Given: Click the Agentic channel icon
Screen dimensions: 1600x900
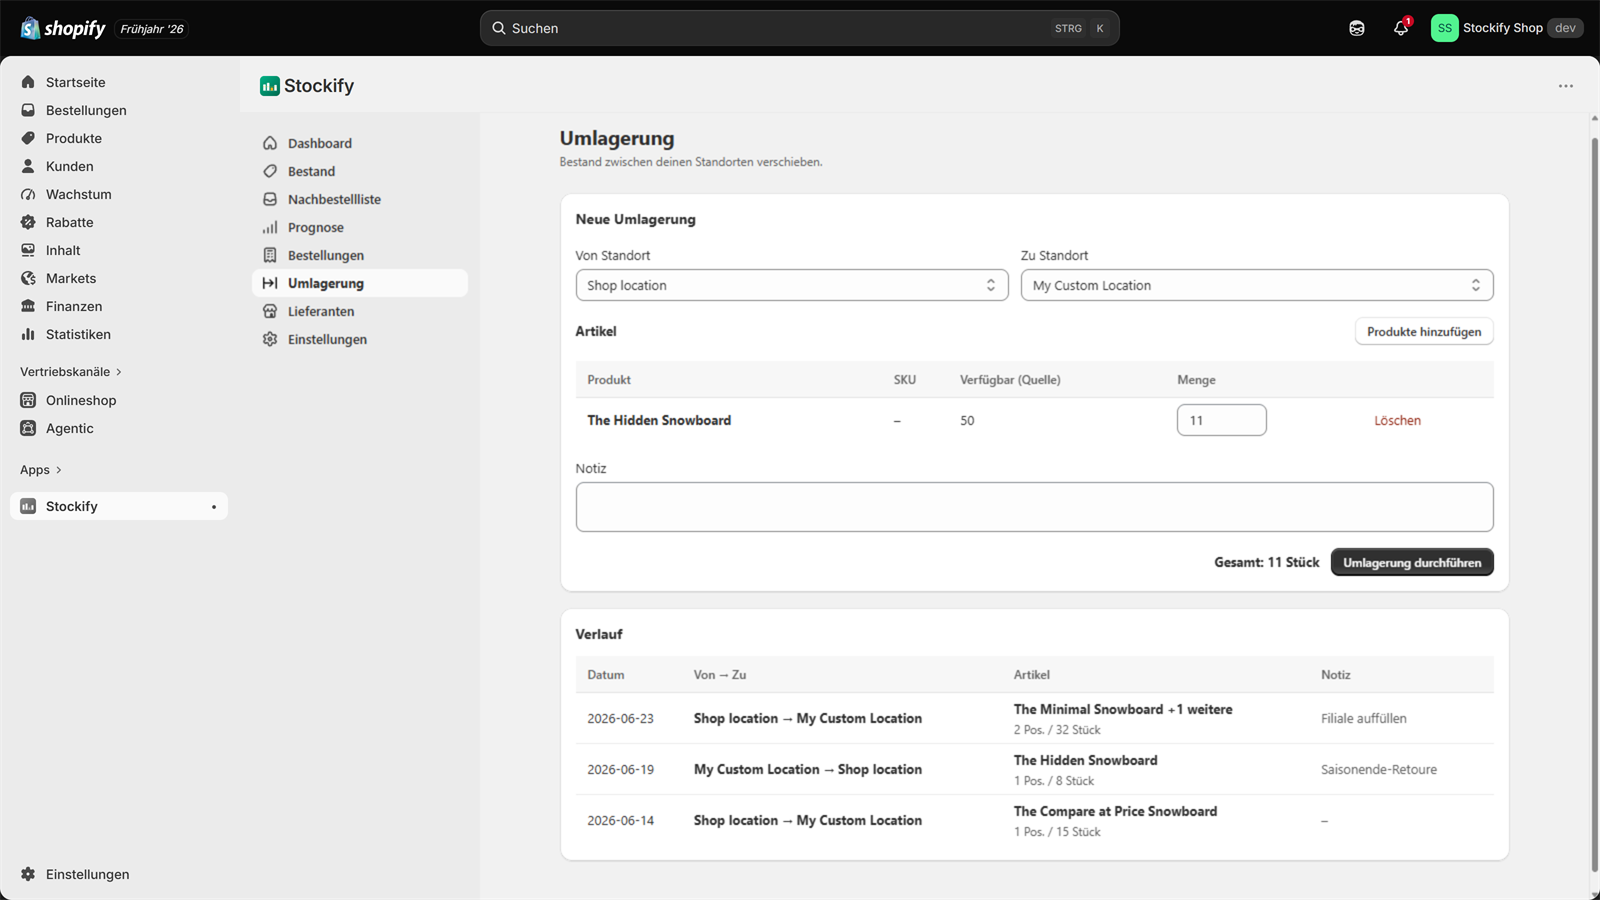Looking at the screenshot, I should tap(28, 428).
